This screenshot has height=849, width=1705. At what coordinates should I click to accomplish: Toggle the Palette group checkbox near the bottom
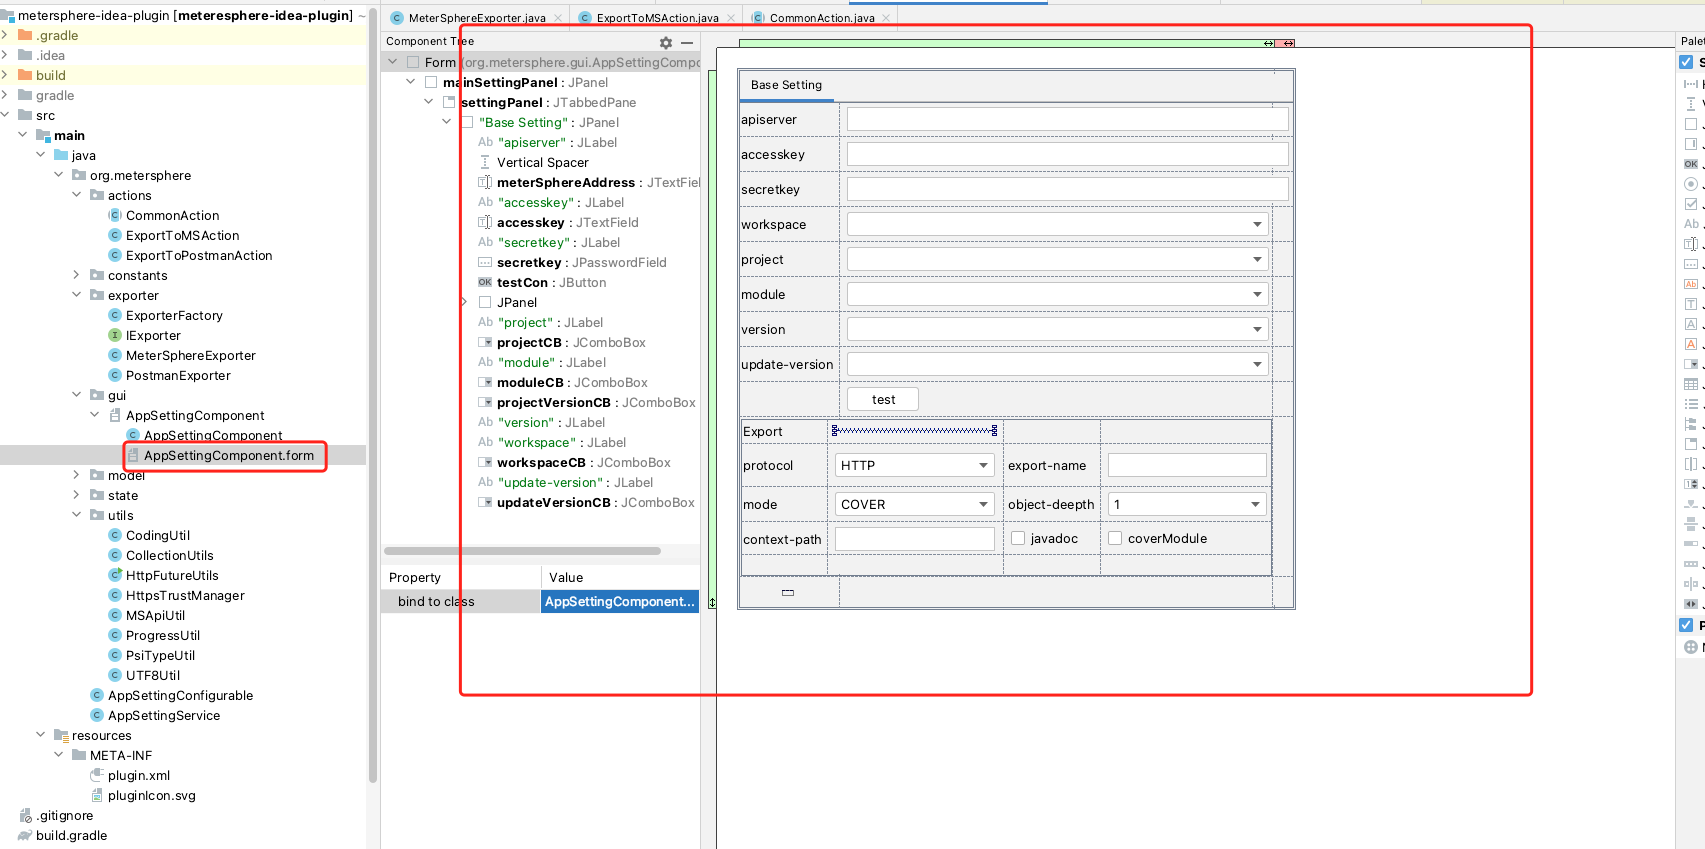(1686, 625)
